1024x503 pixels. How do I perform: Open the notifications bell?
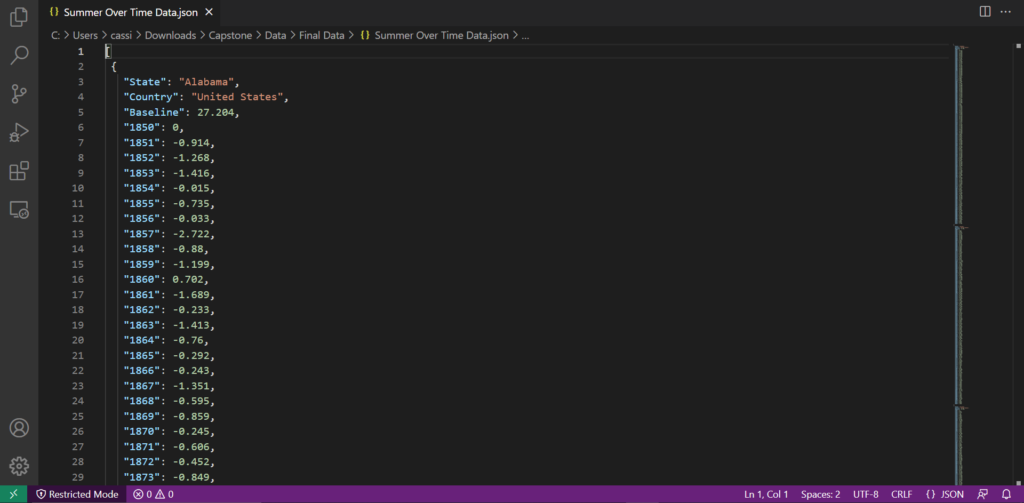(1006, 494)
